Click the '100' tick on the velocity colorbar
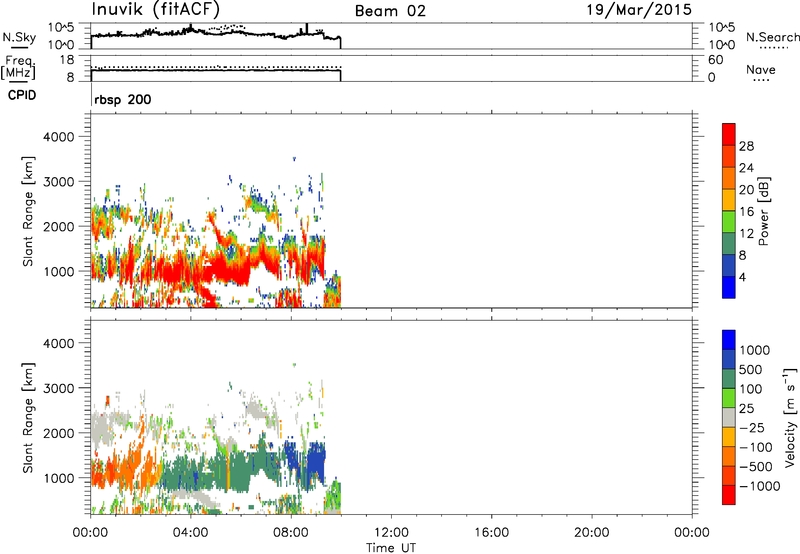800x554 pixels. tap(751, 389)
